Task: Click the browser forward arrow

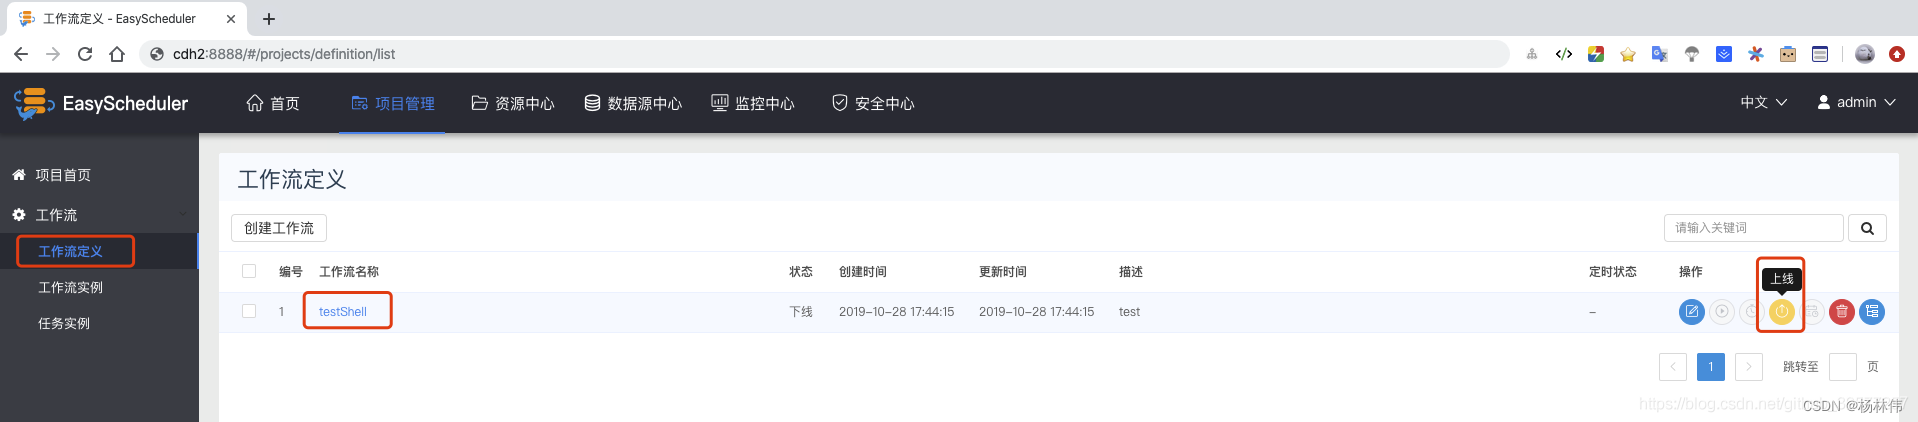Action: (x=53, y=54)
